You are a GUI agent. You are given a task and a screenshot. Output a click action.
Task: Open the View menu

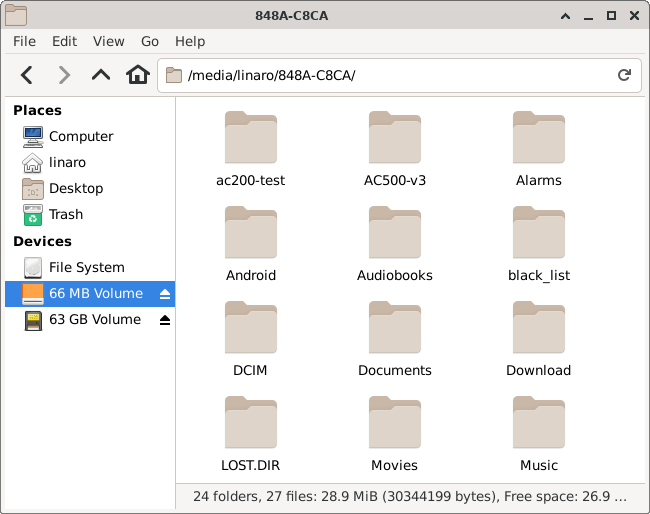109,41
